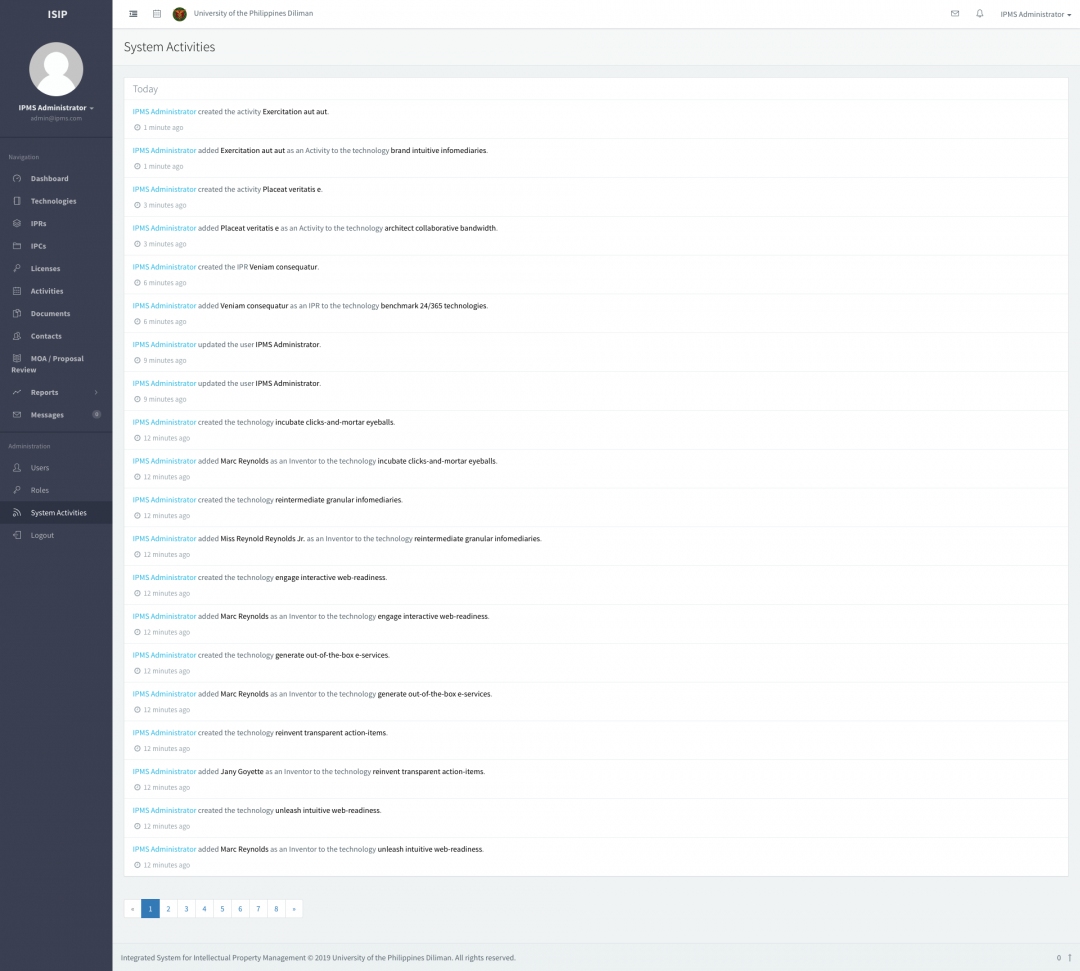
Task: Click the Messages count badge
Action: tap(96, 415)
